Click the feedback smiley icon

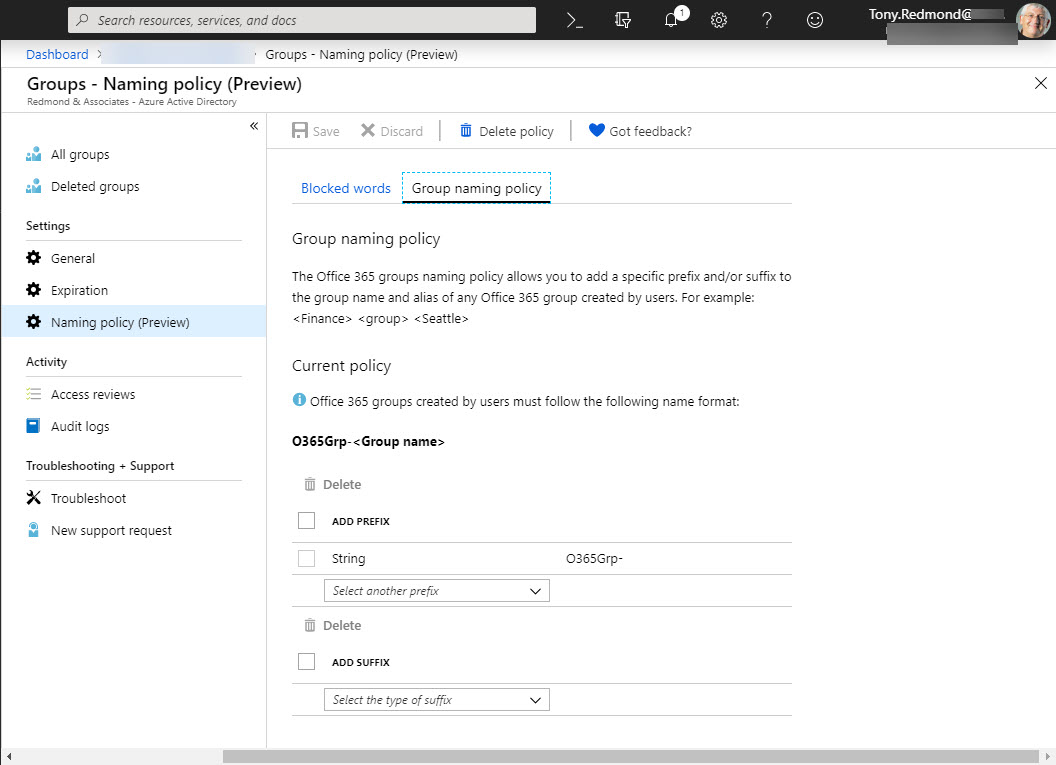pyautogui.click(x=815, y=20)
